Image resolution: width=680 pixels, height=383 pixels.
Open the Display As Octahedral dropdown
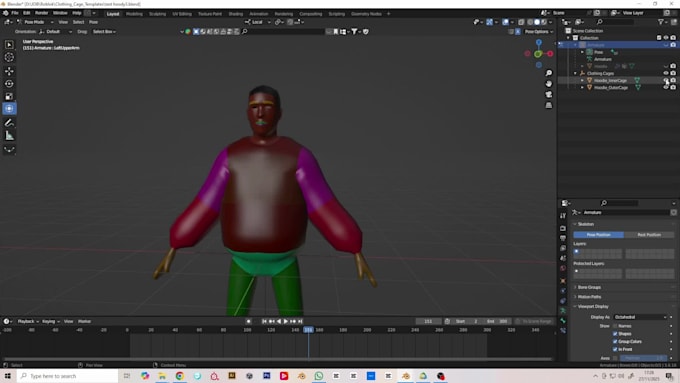click(640, 317)
